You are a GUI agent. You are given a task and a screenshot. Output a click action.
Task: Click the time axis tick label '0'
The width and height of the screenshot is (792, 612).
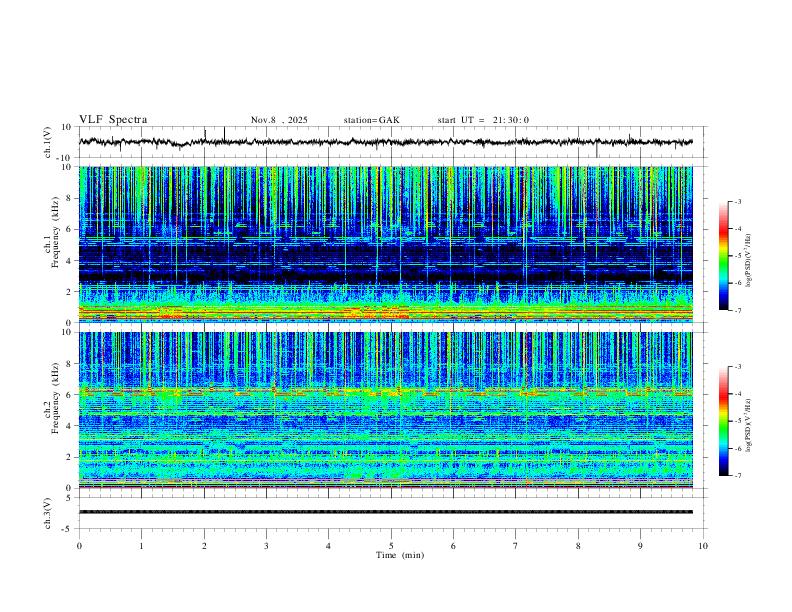pyautogui.click(x=79, y=546)
